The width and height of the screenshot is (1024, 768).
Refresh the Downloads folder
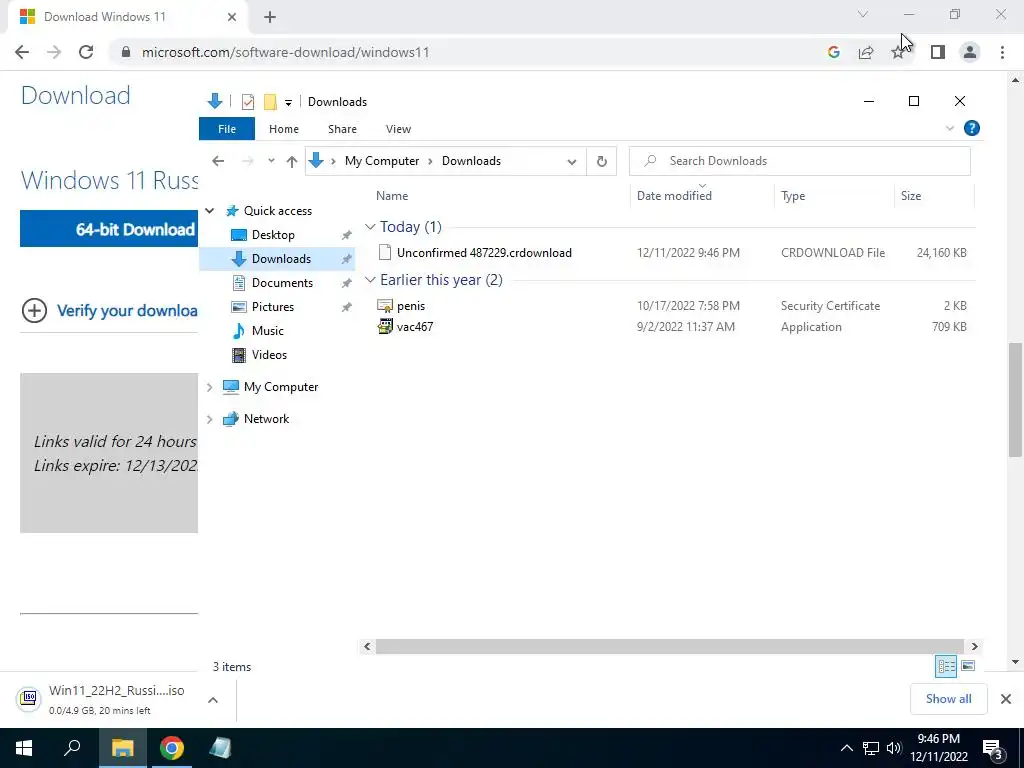[601, 161]
